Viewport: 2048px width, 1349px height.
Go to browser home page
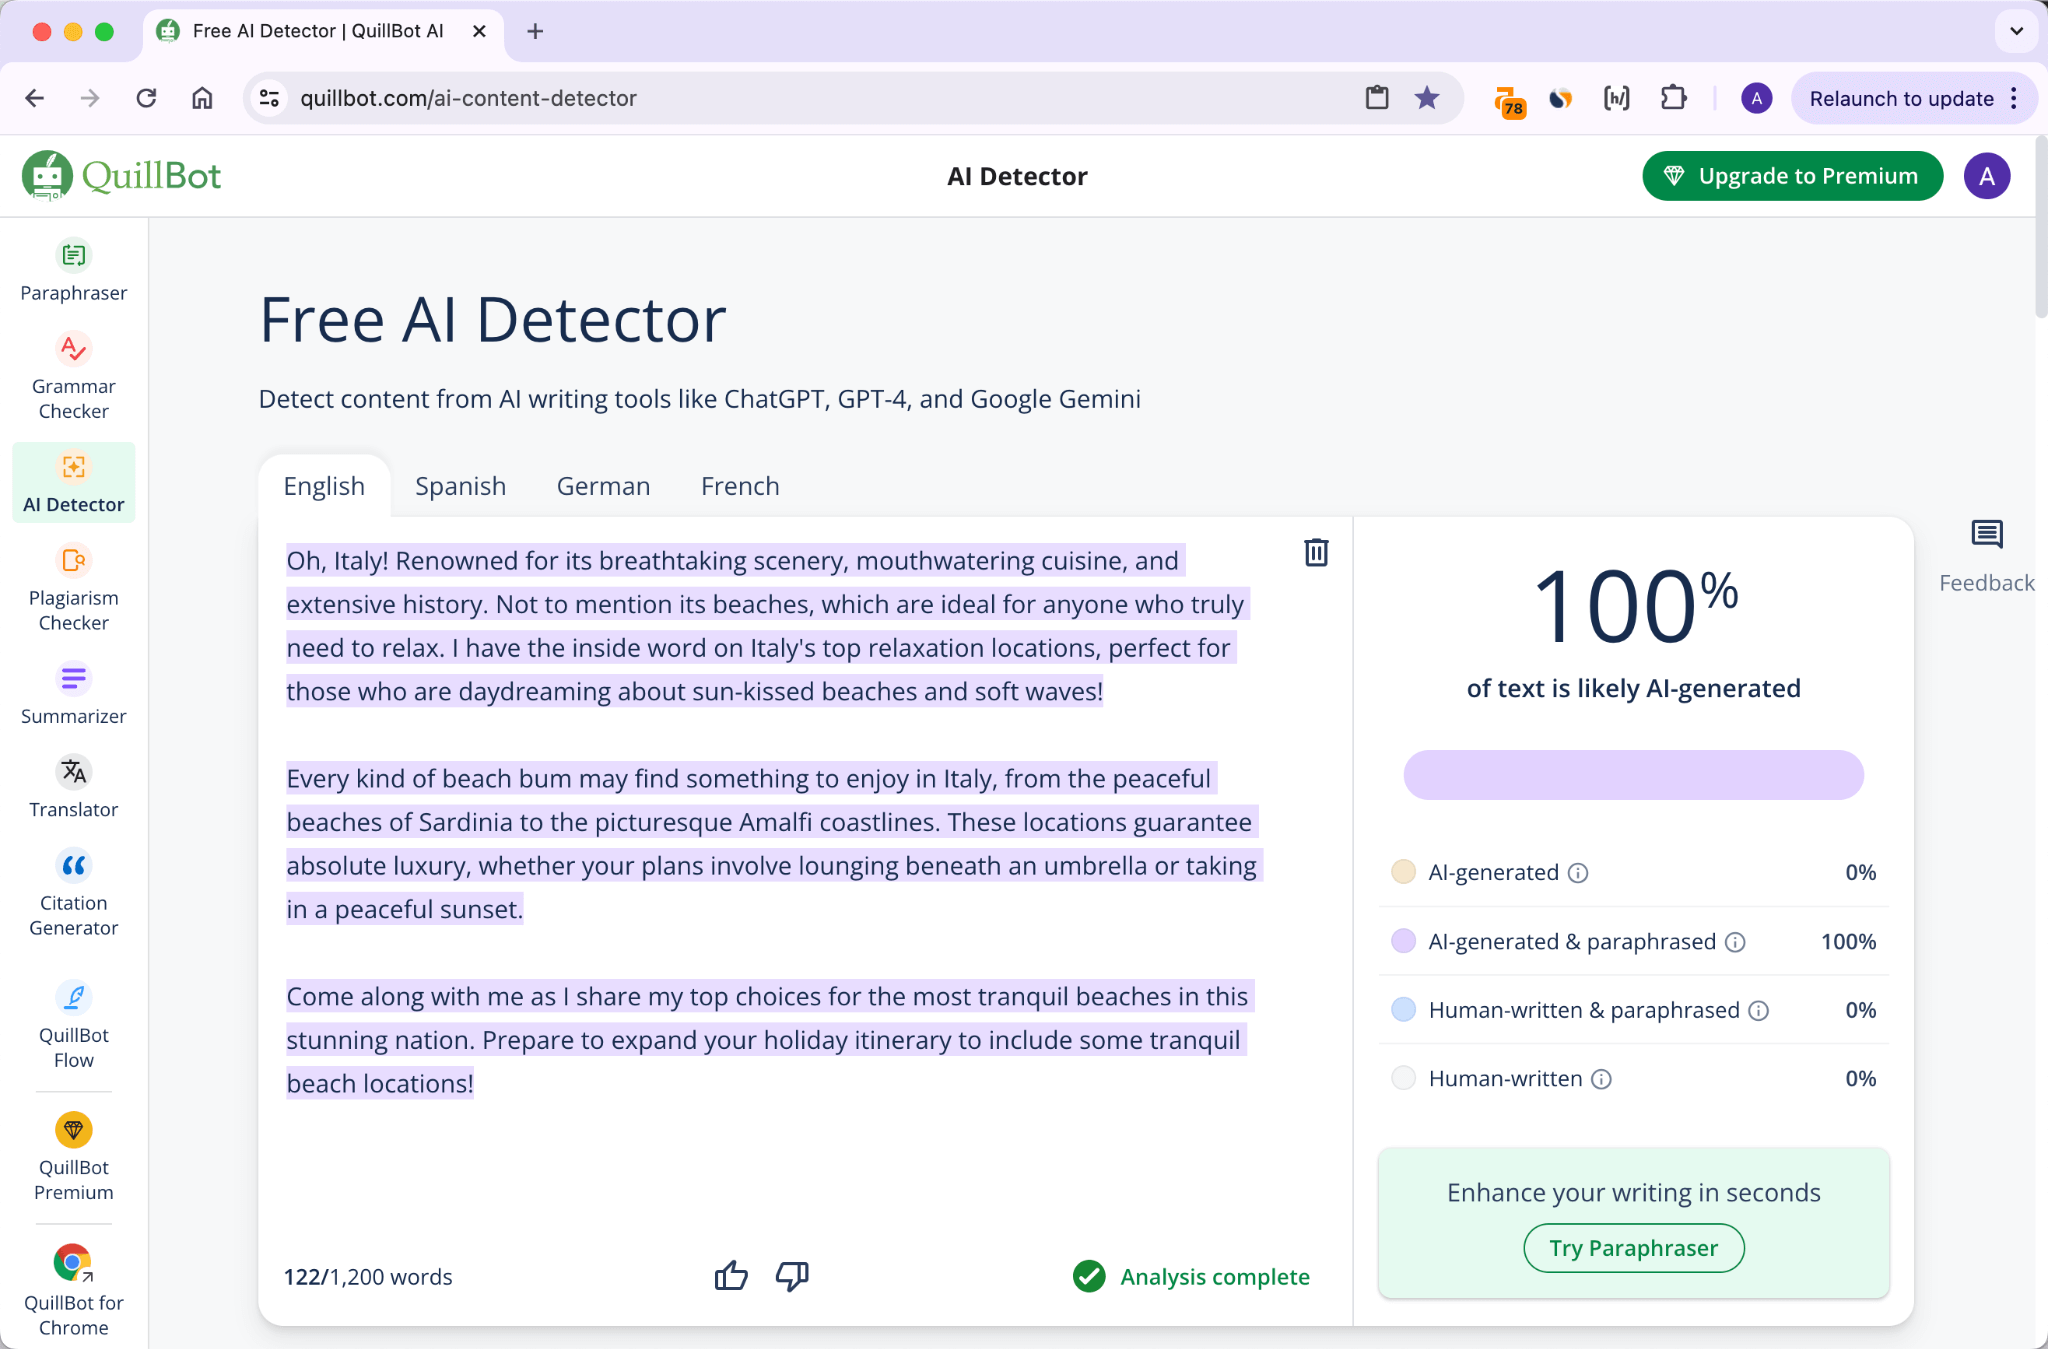point(202,98)
